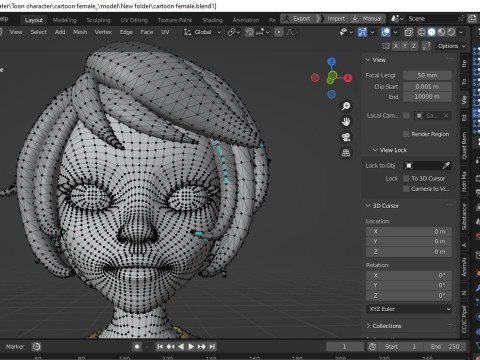Open the Mesh menu
This screenshot has height=360, width=480.
pyautogui.click(x=80, y=32)
